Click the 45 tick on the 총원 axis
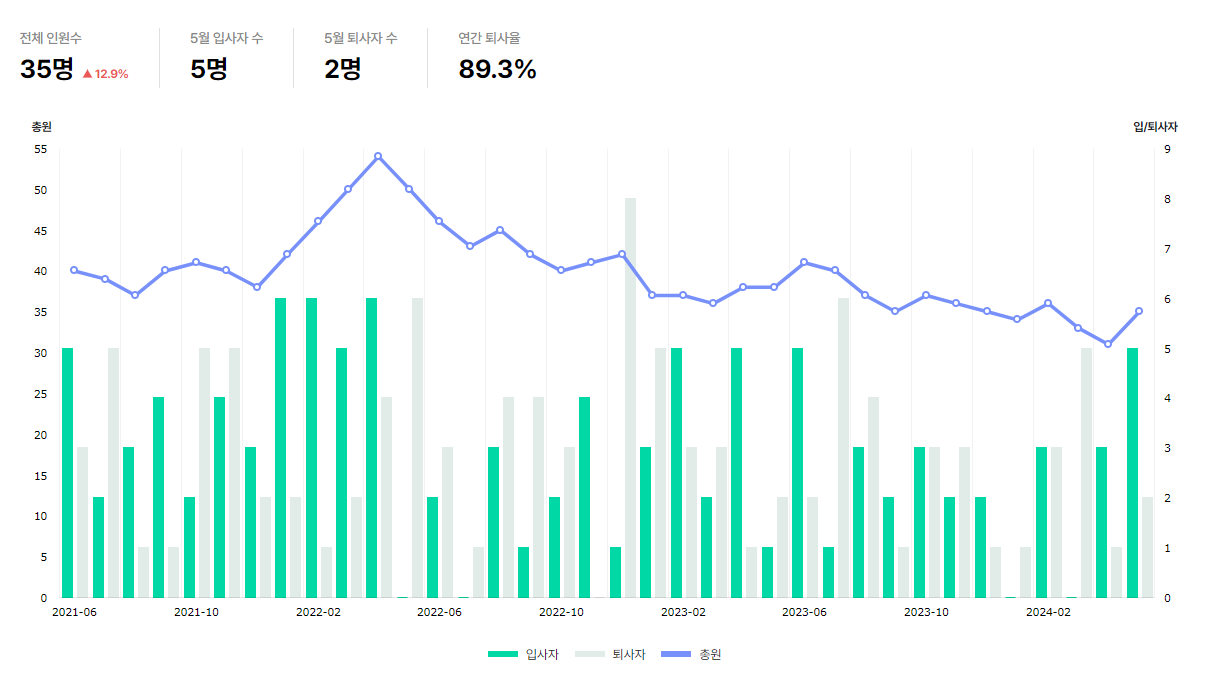The width and height of the screenshot is (1214, 689). click(41, 231)
